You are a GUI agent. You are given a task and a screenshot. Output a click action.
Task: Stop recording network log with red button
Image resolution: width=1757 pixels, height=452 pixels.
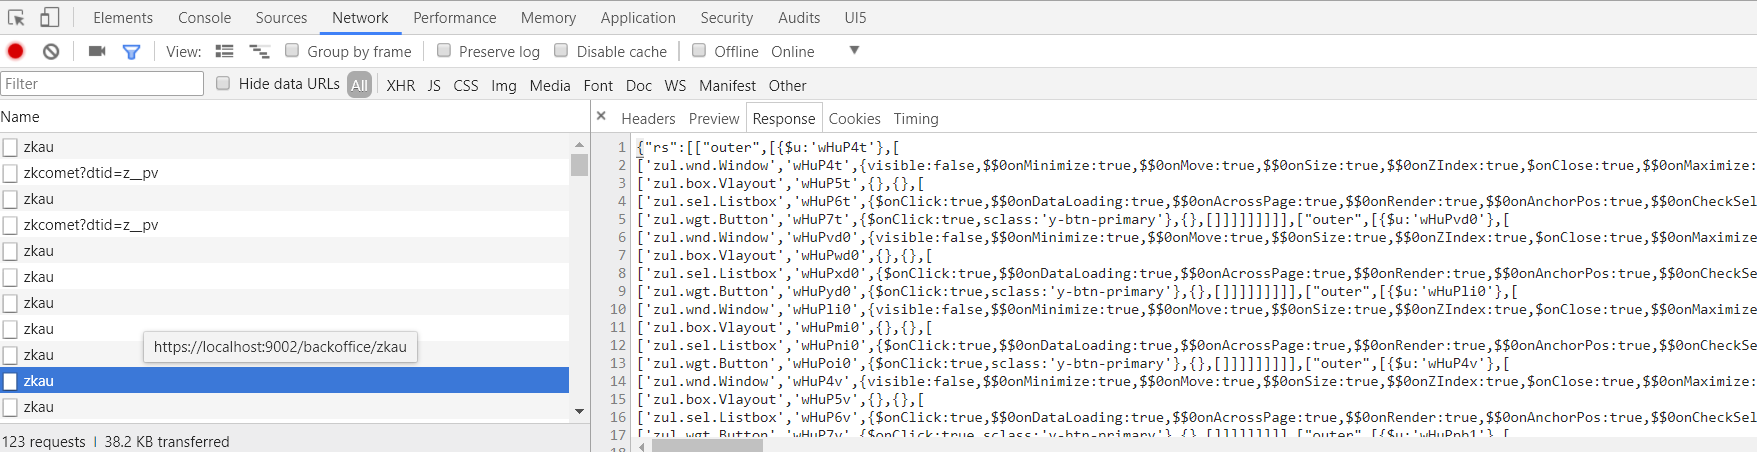point(15,51)
